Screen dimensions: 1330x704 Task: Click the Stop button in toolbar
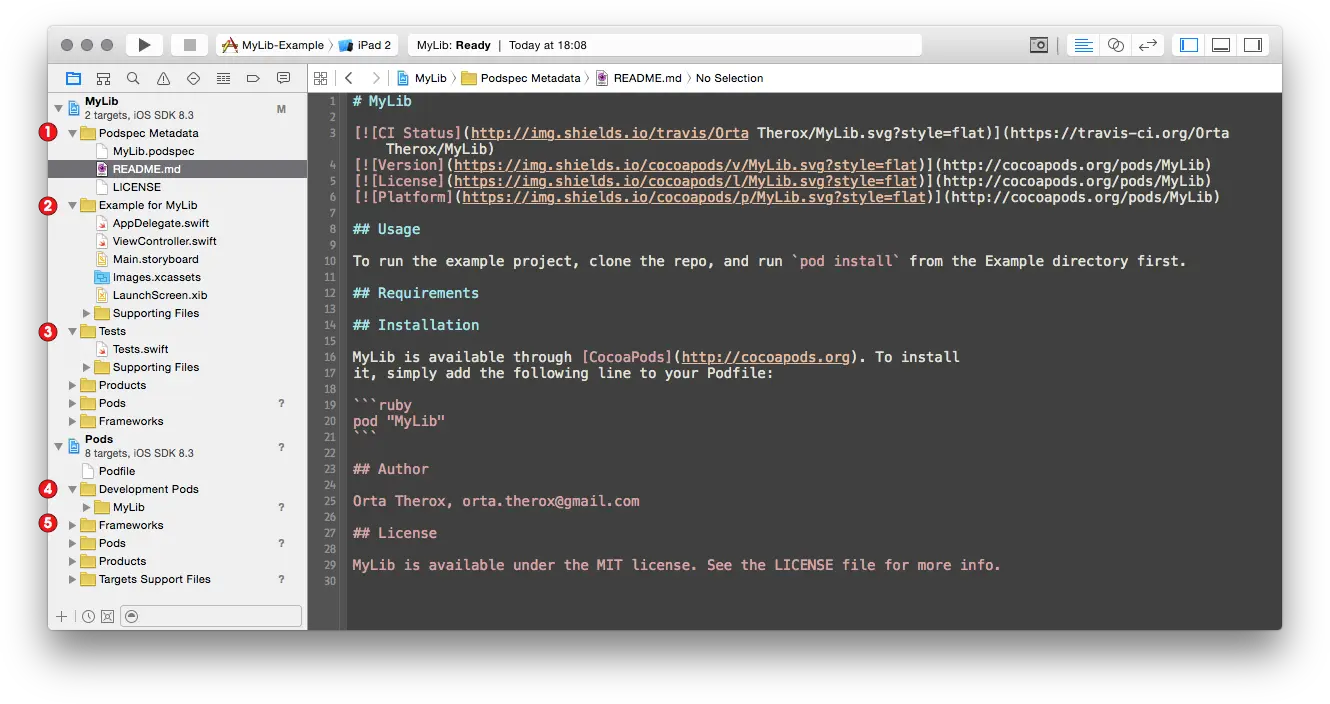(189, 45)
